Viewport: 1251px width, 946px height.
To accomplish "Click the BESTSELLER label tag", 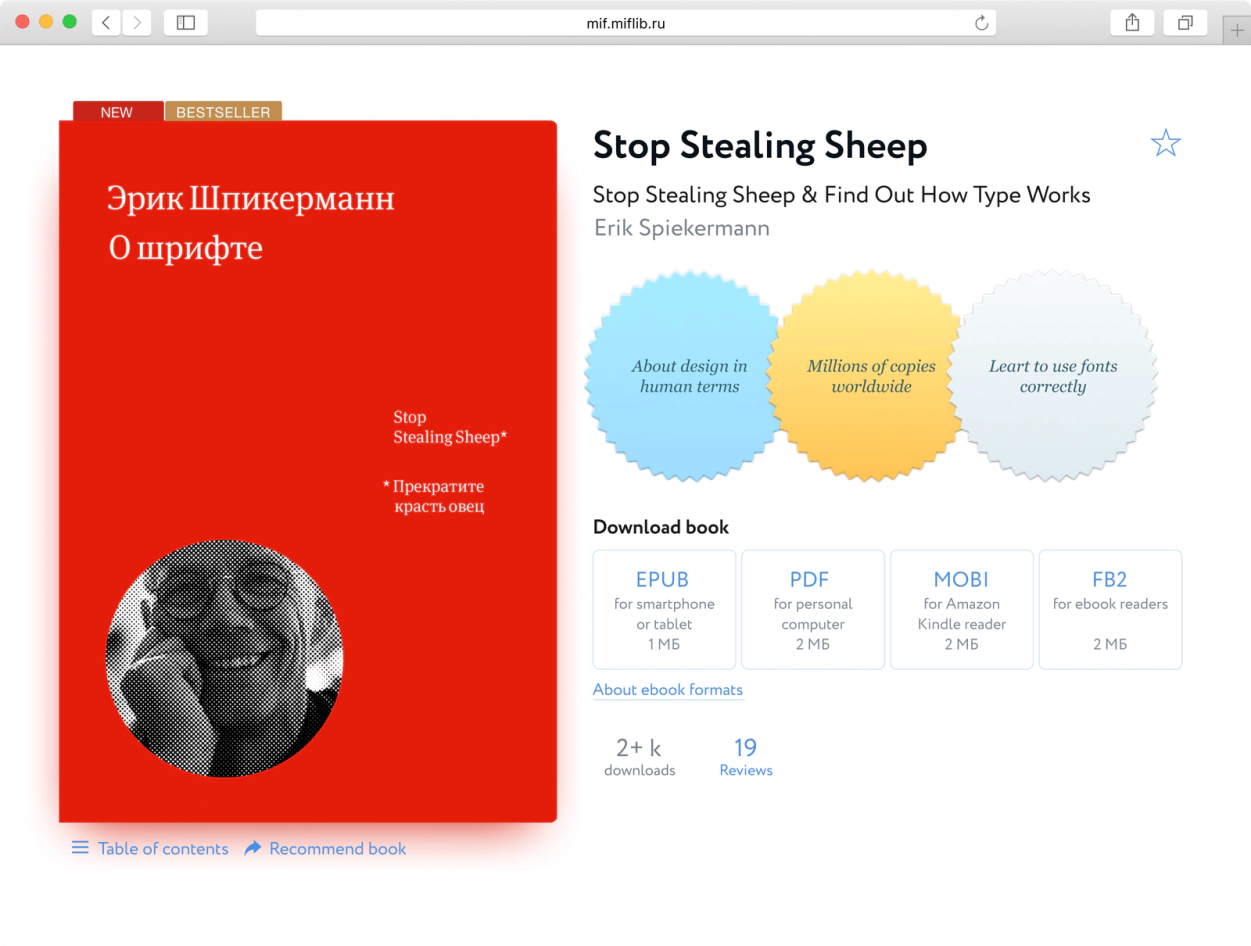I will point(223,111).
